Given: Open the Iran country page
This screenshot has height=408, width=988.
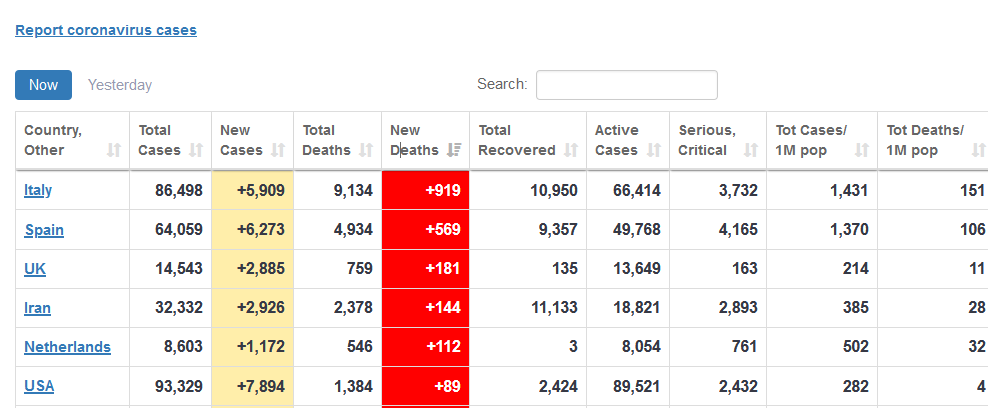Looking at the screenshot, I should (x=38, y=308).
